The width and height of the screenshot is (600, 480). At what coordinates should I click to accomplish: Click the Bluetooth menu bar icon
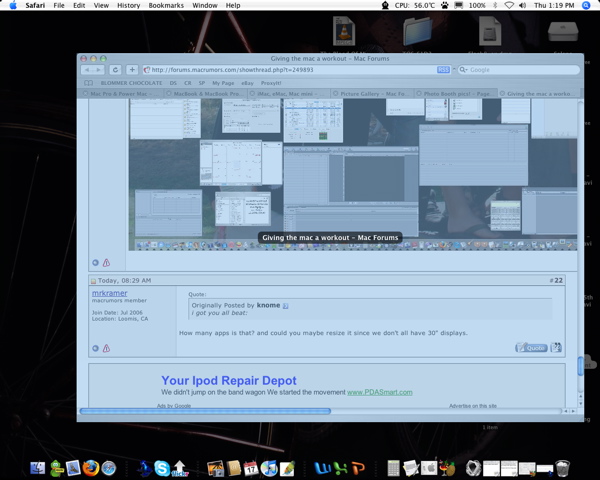[x=495, y=5]
